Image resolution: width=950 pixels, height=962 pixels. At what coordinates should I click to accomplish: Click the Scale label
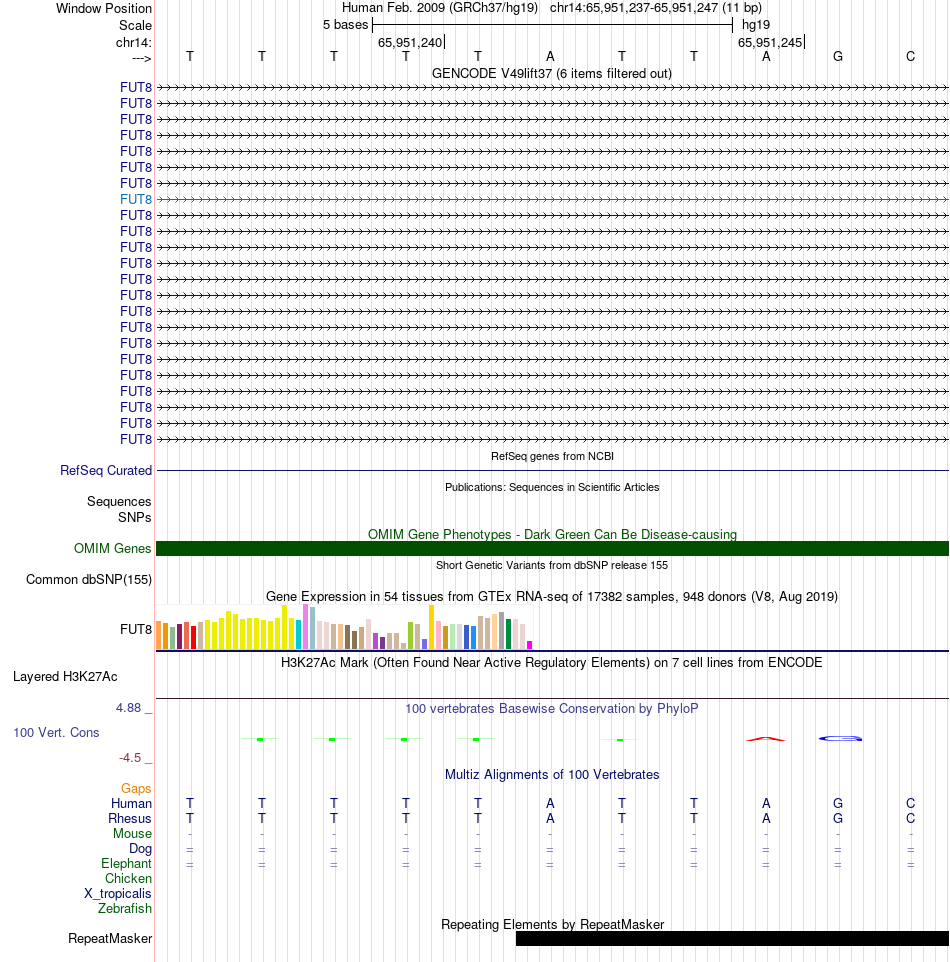click(135, 26)
